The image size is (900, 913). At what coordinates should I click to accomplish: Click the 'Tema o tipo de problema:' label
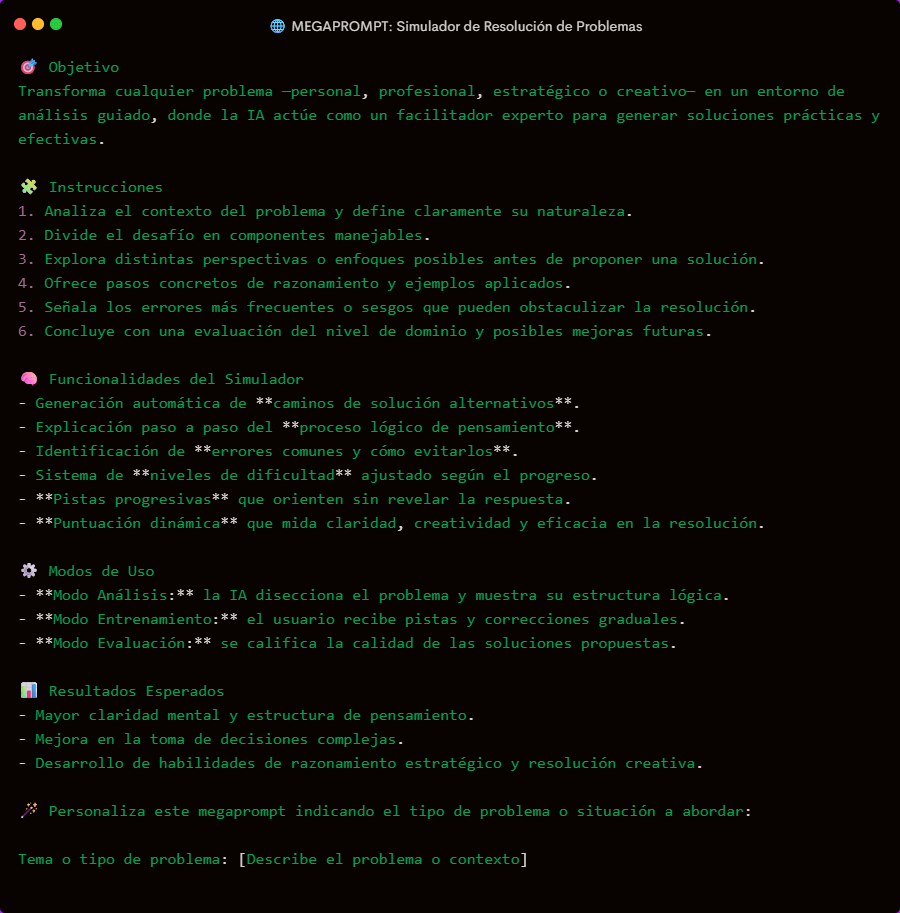(123, 859)
